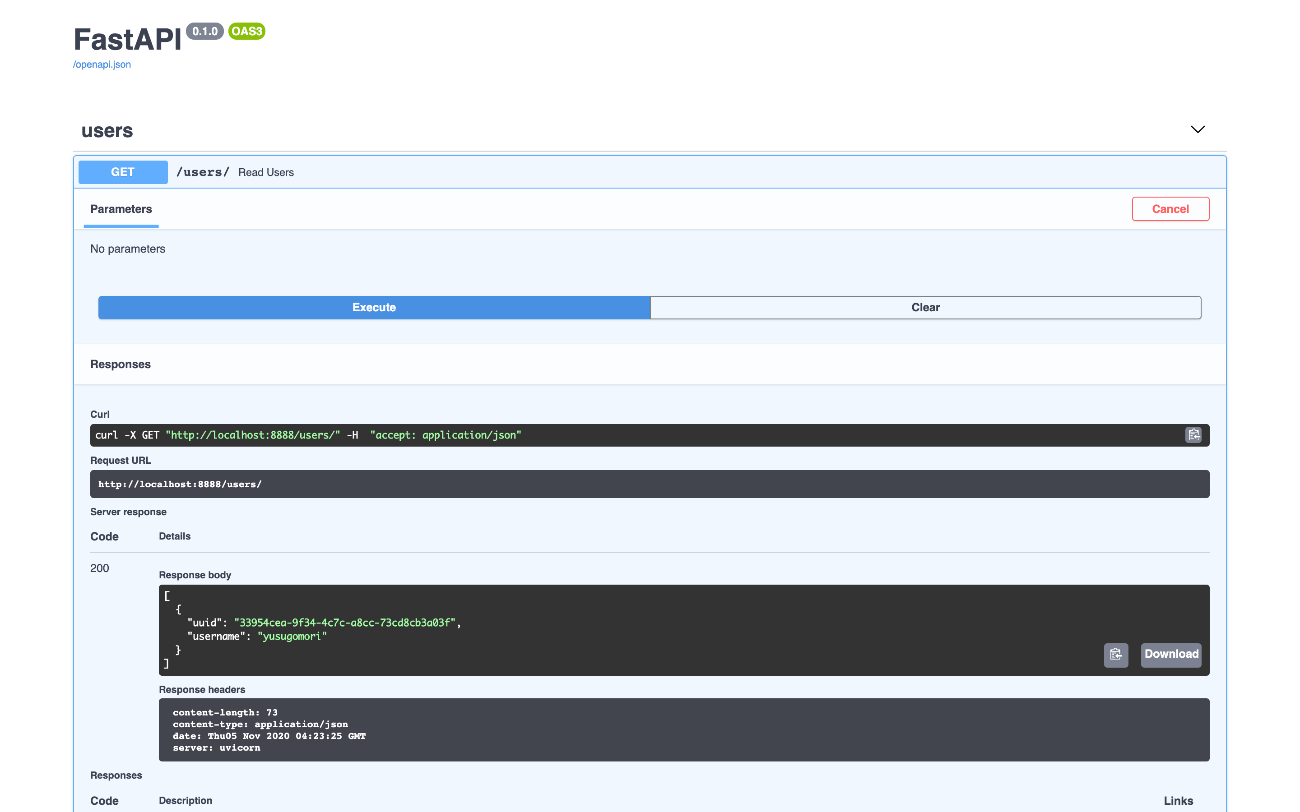
Task: Open the /openapi.json link
Action: pos(102,64)
